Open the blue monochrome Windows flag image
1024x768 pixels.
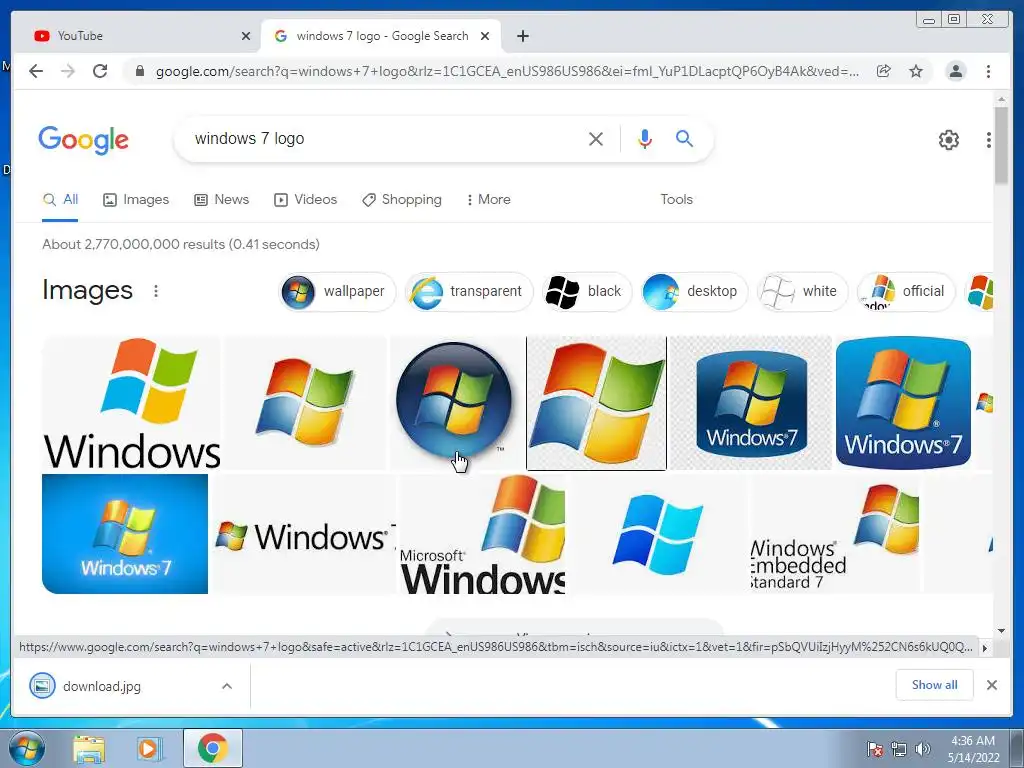(x=658, y=534)
